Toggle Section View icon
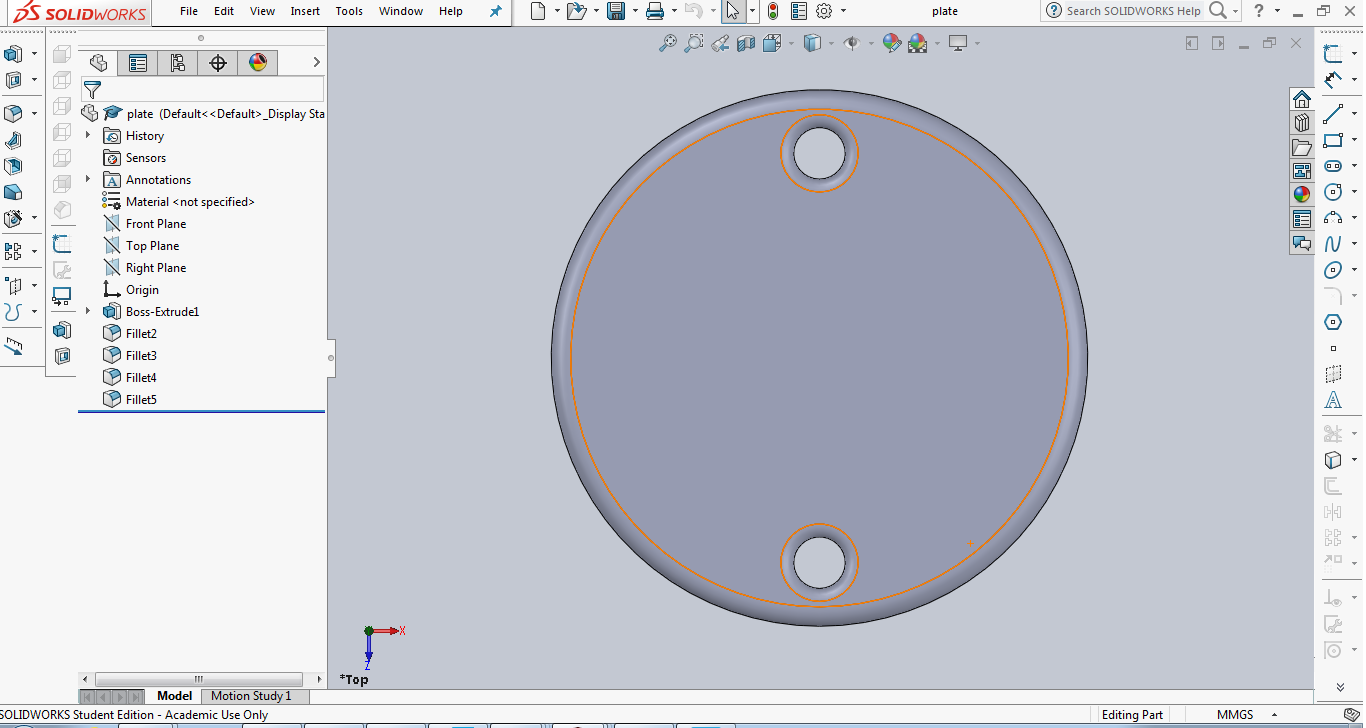The height and width of the screenshot is (728, 1366). [746, 43]
